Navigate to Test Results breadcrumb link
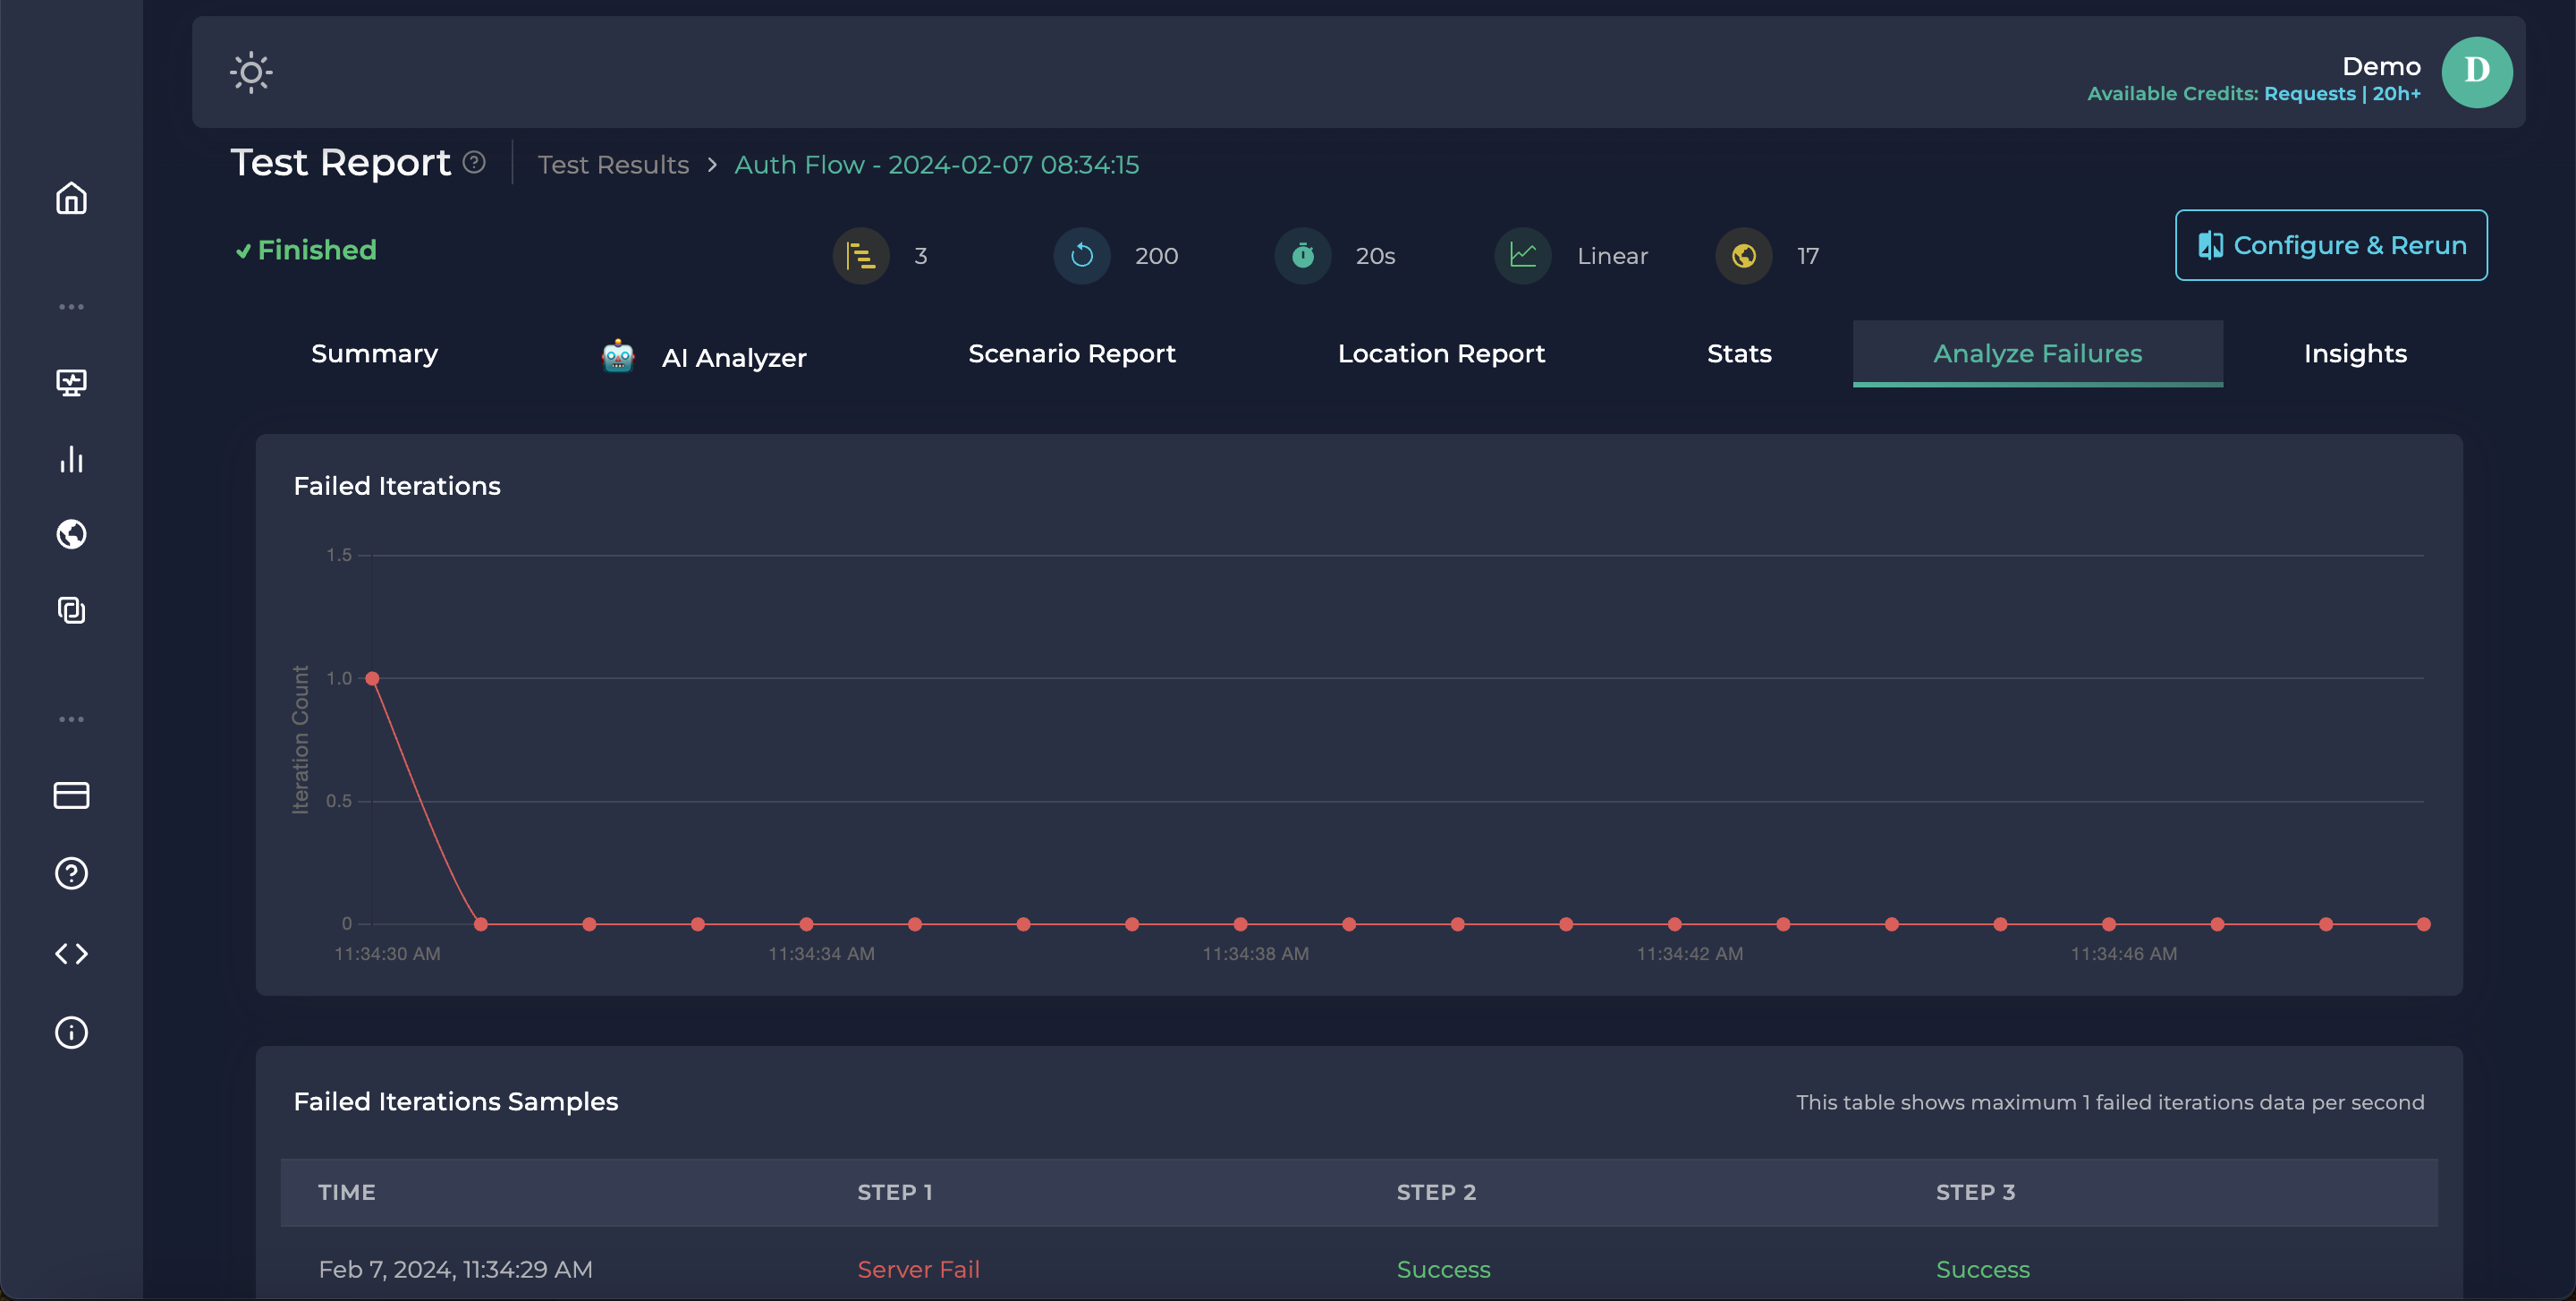The height and width of the screenshot is (1301, 2576). 613,165
